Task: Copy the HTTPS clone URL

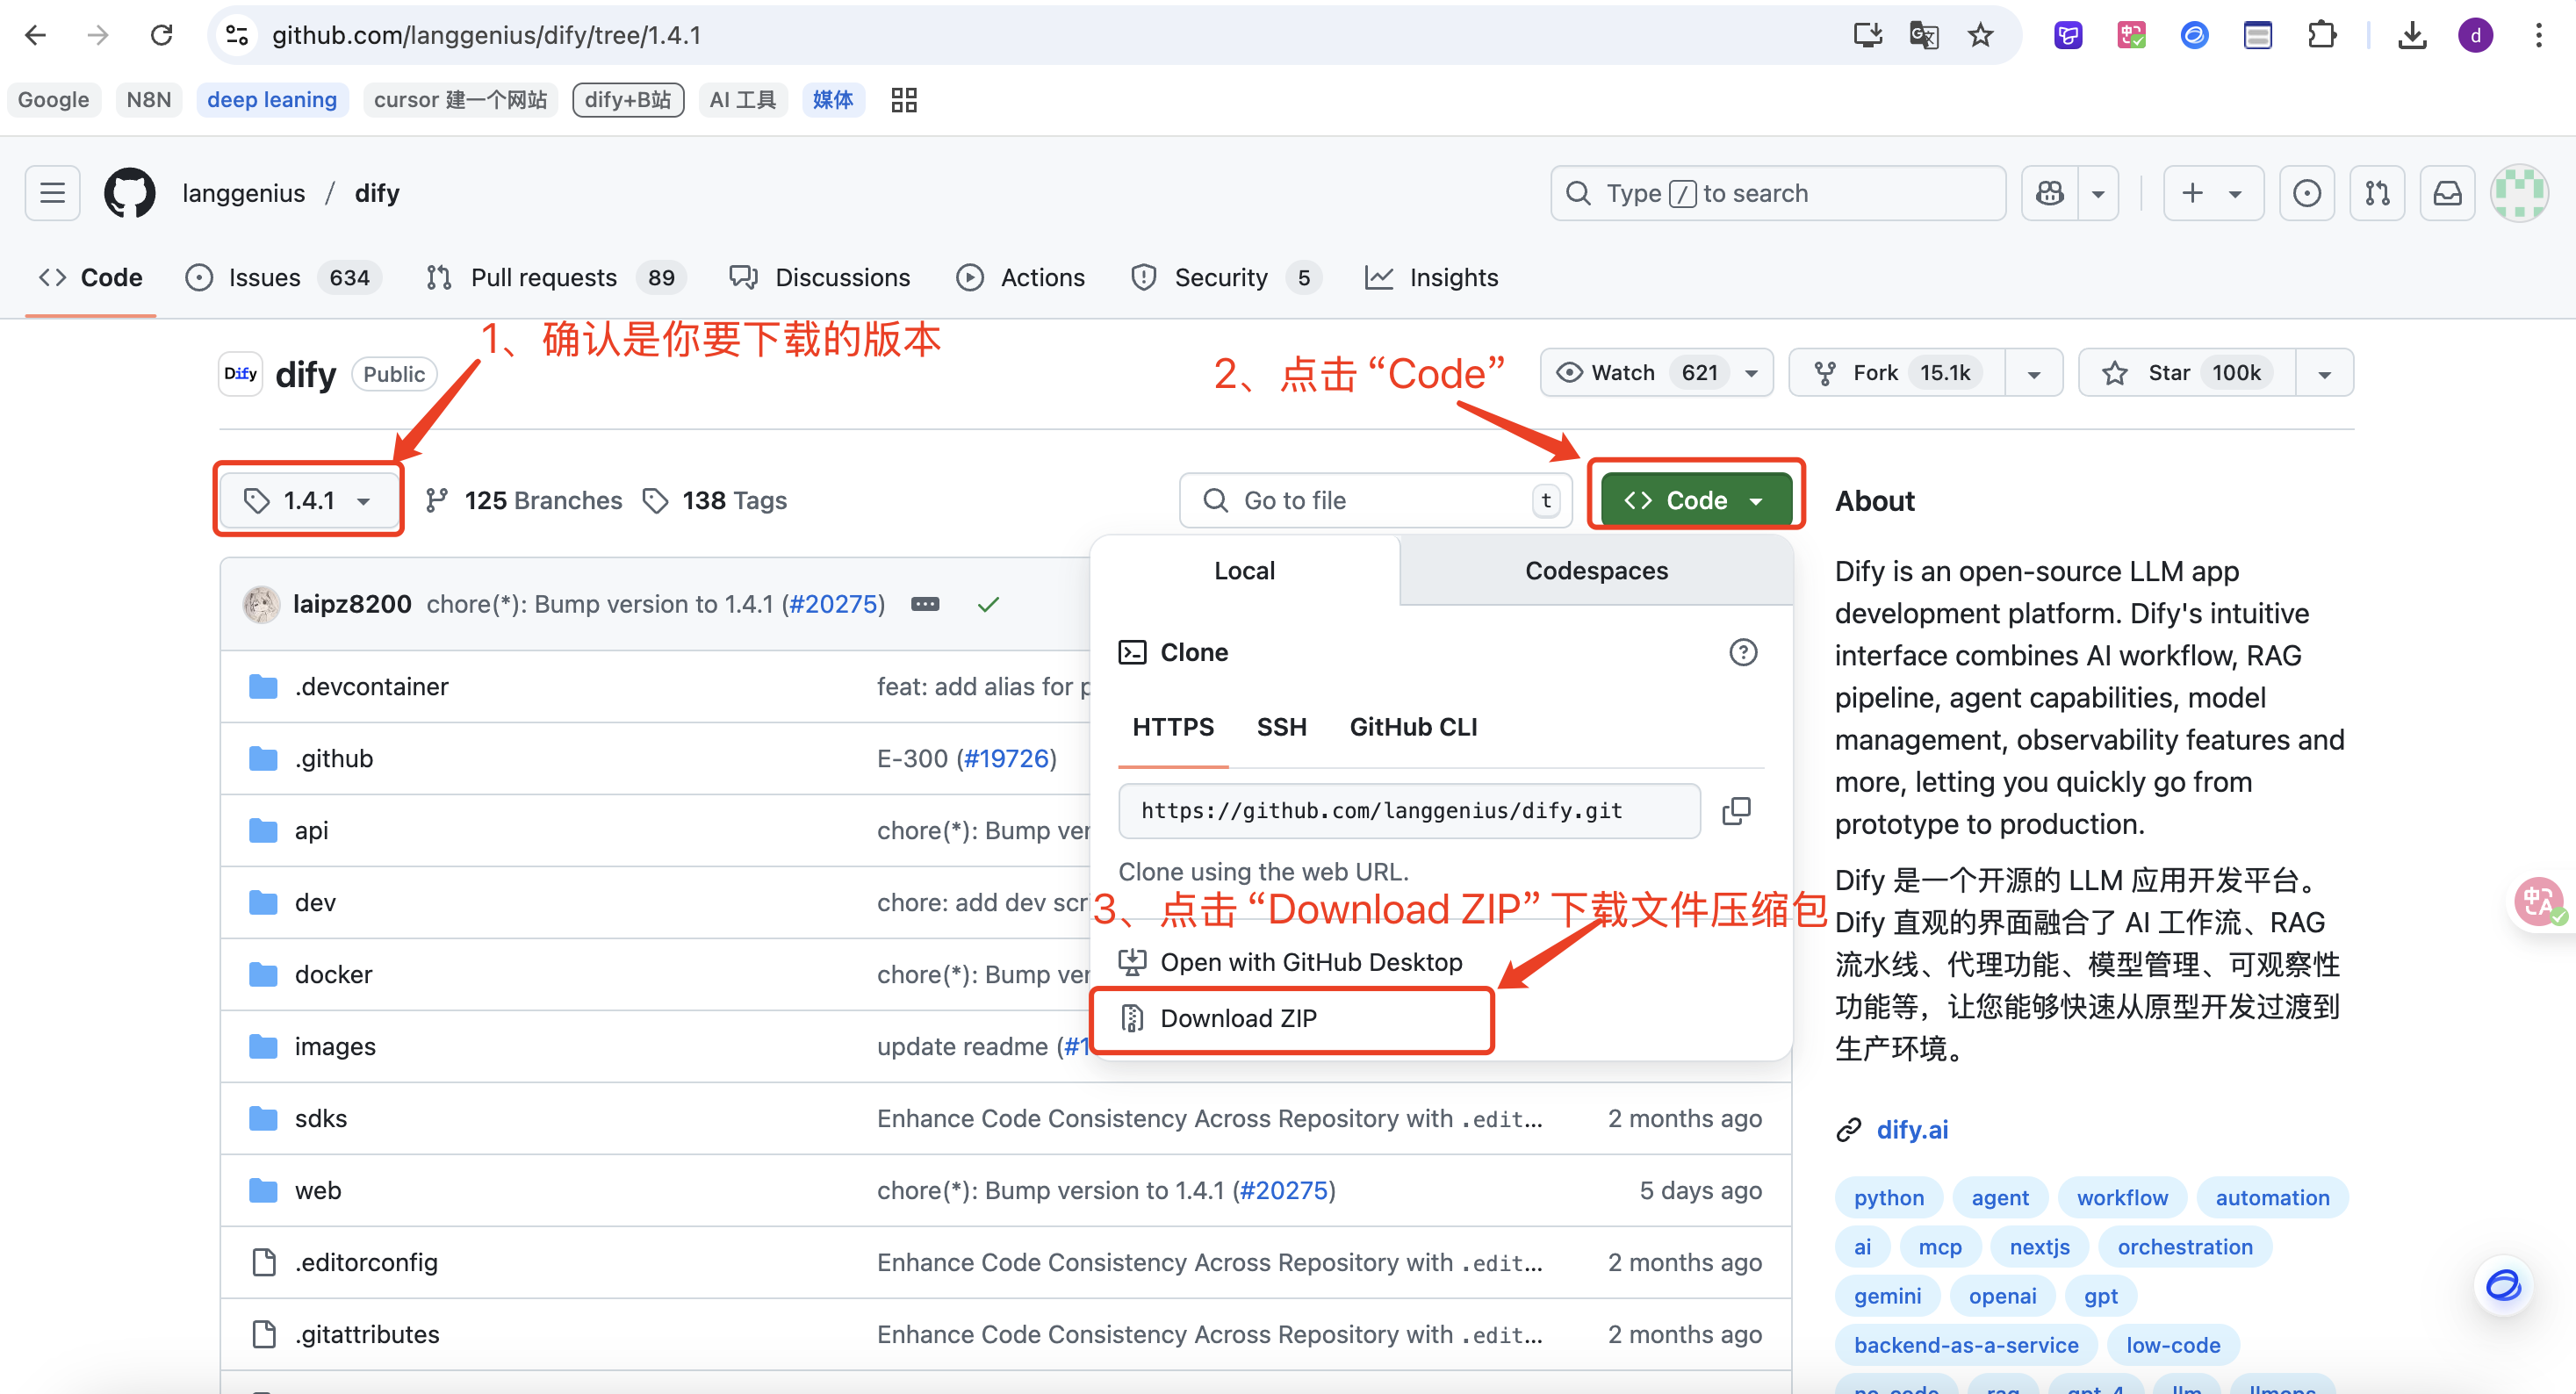Action: 1737,811
